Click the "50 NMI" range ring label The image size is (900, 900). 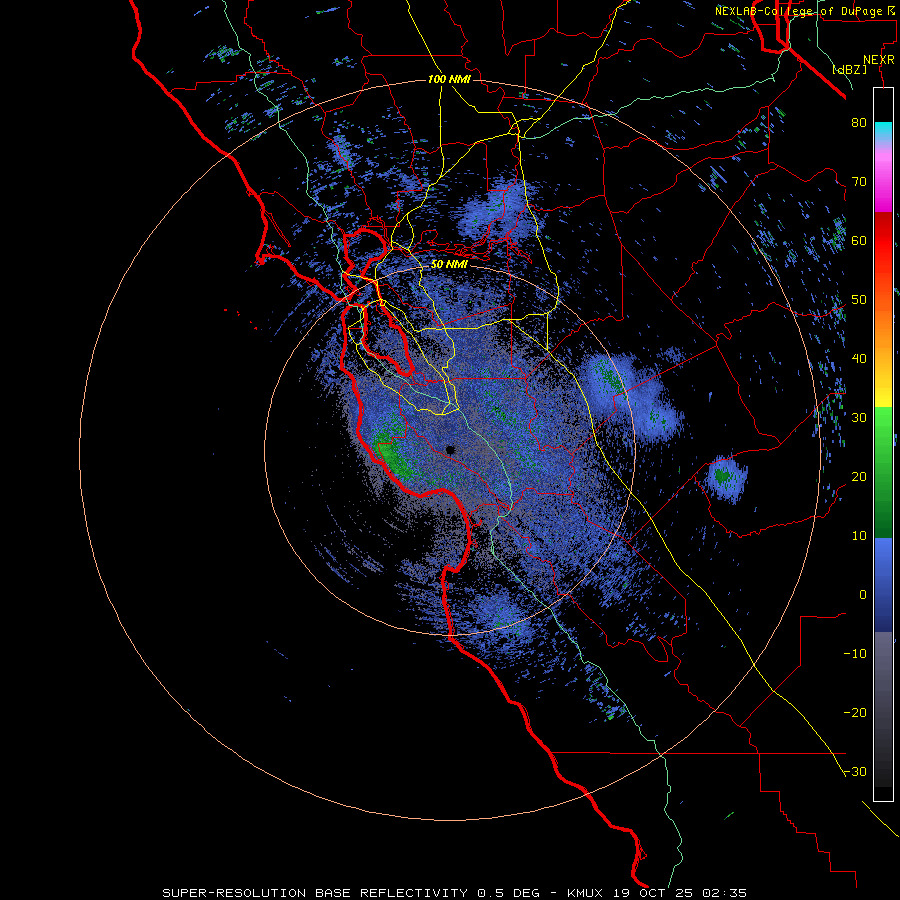click(449, 265)
